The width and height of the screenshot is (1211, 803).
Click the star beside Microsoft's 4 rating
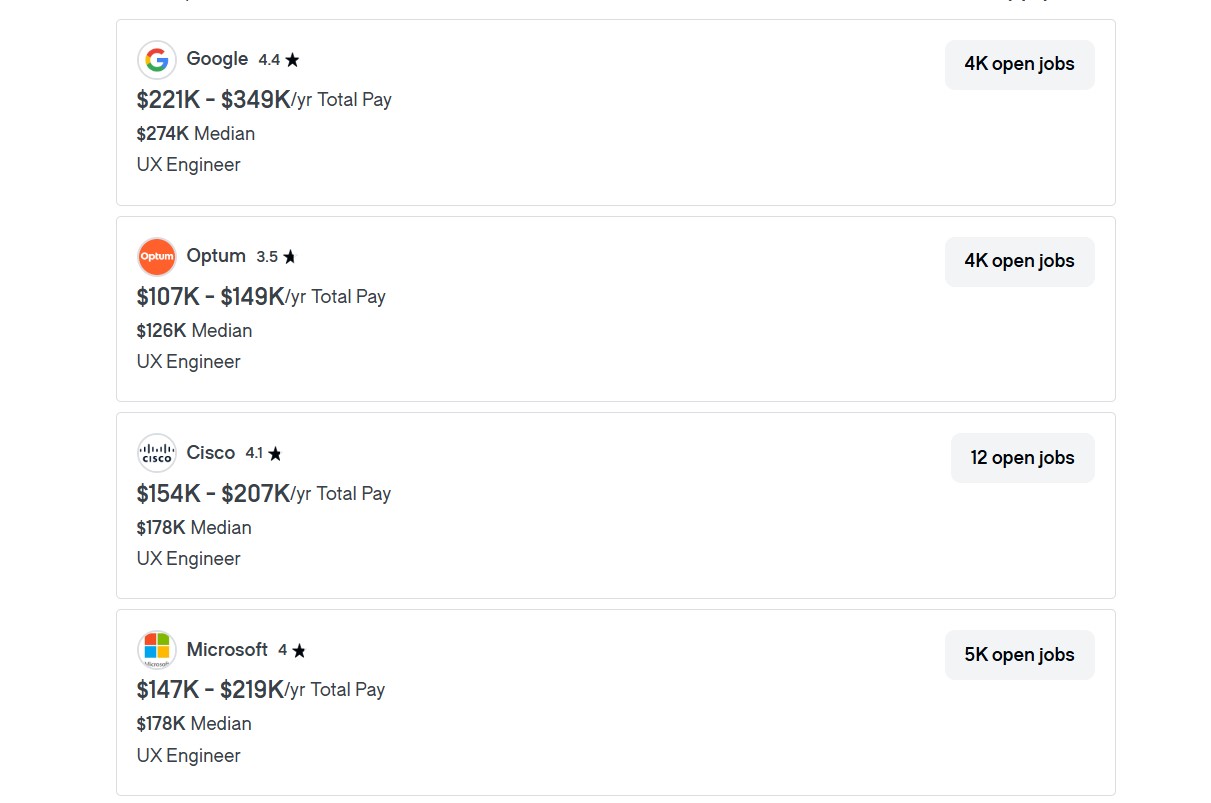point(299,651)
